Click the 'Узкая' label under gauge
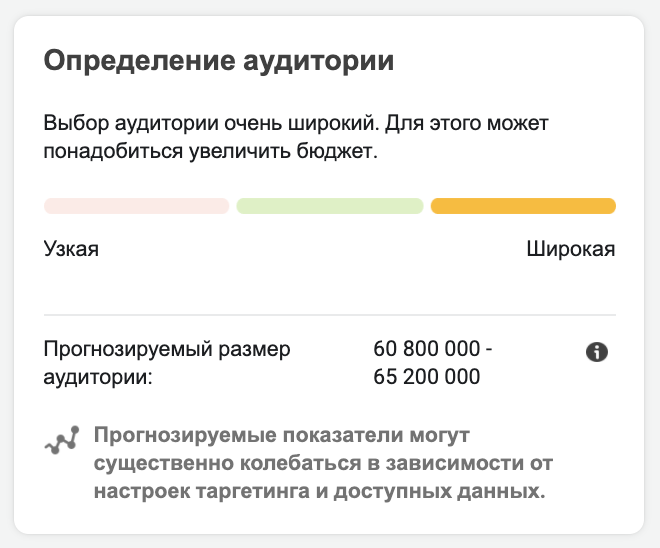 pos(71,249)
